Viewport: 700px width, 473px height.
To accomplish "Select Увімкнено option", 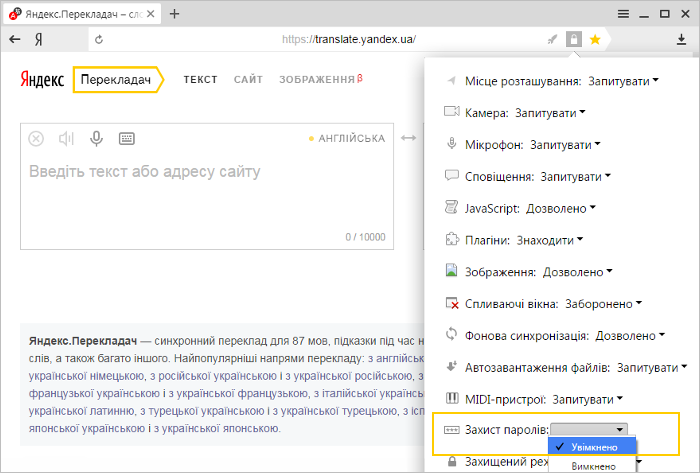I will tap(592, 447).
